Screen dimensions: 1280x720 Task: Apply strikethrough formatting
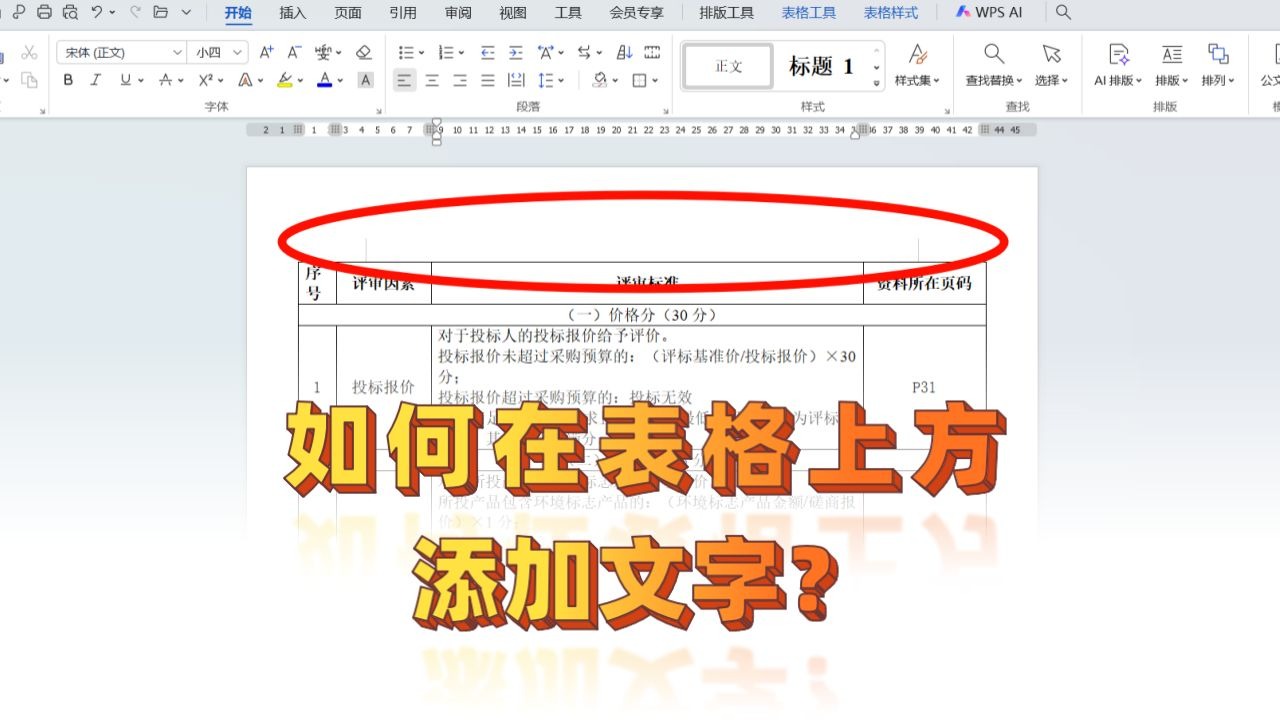click(x=166, y=79)
